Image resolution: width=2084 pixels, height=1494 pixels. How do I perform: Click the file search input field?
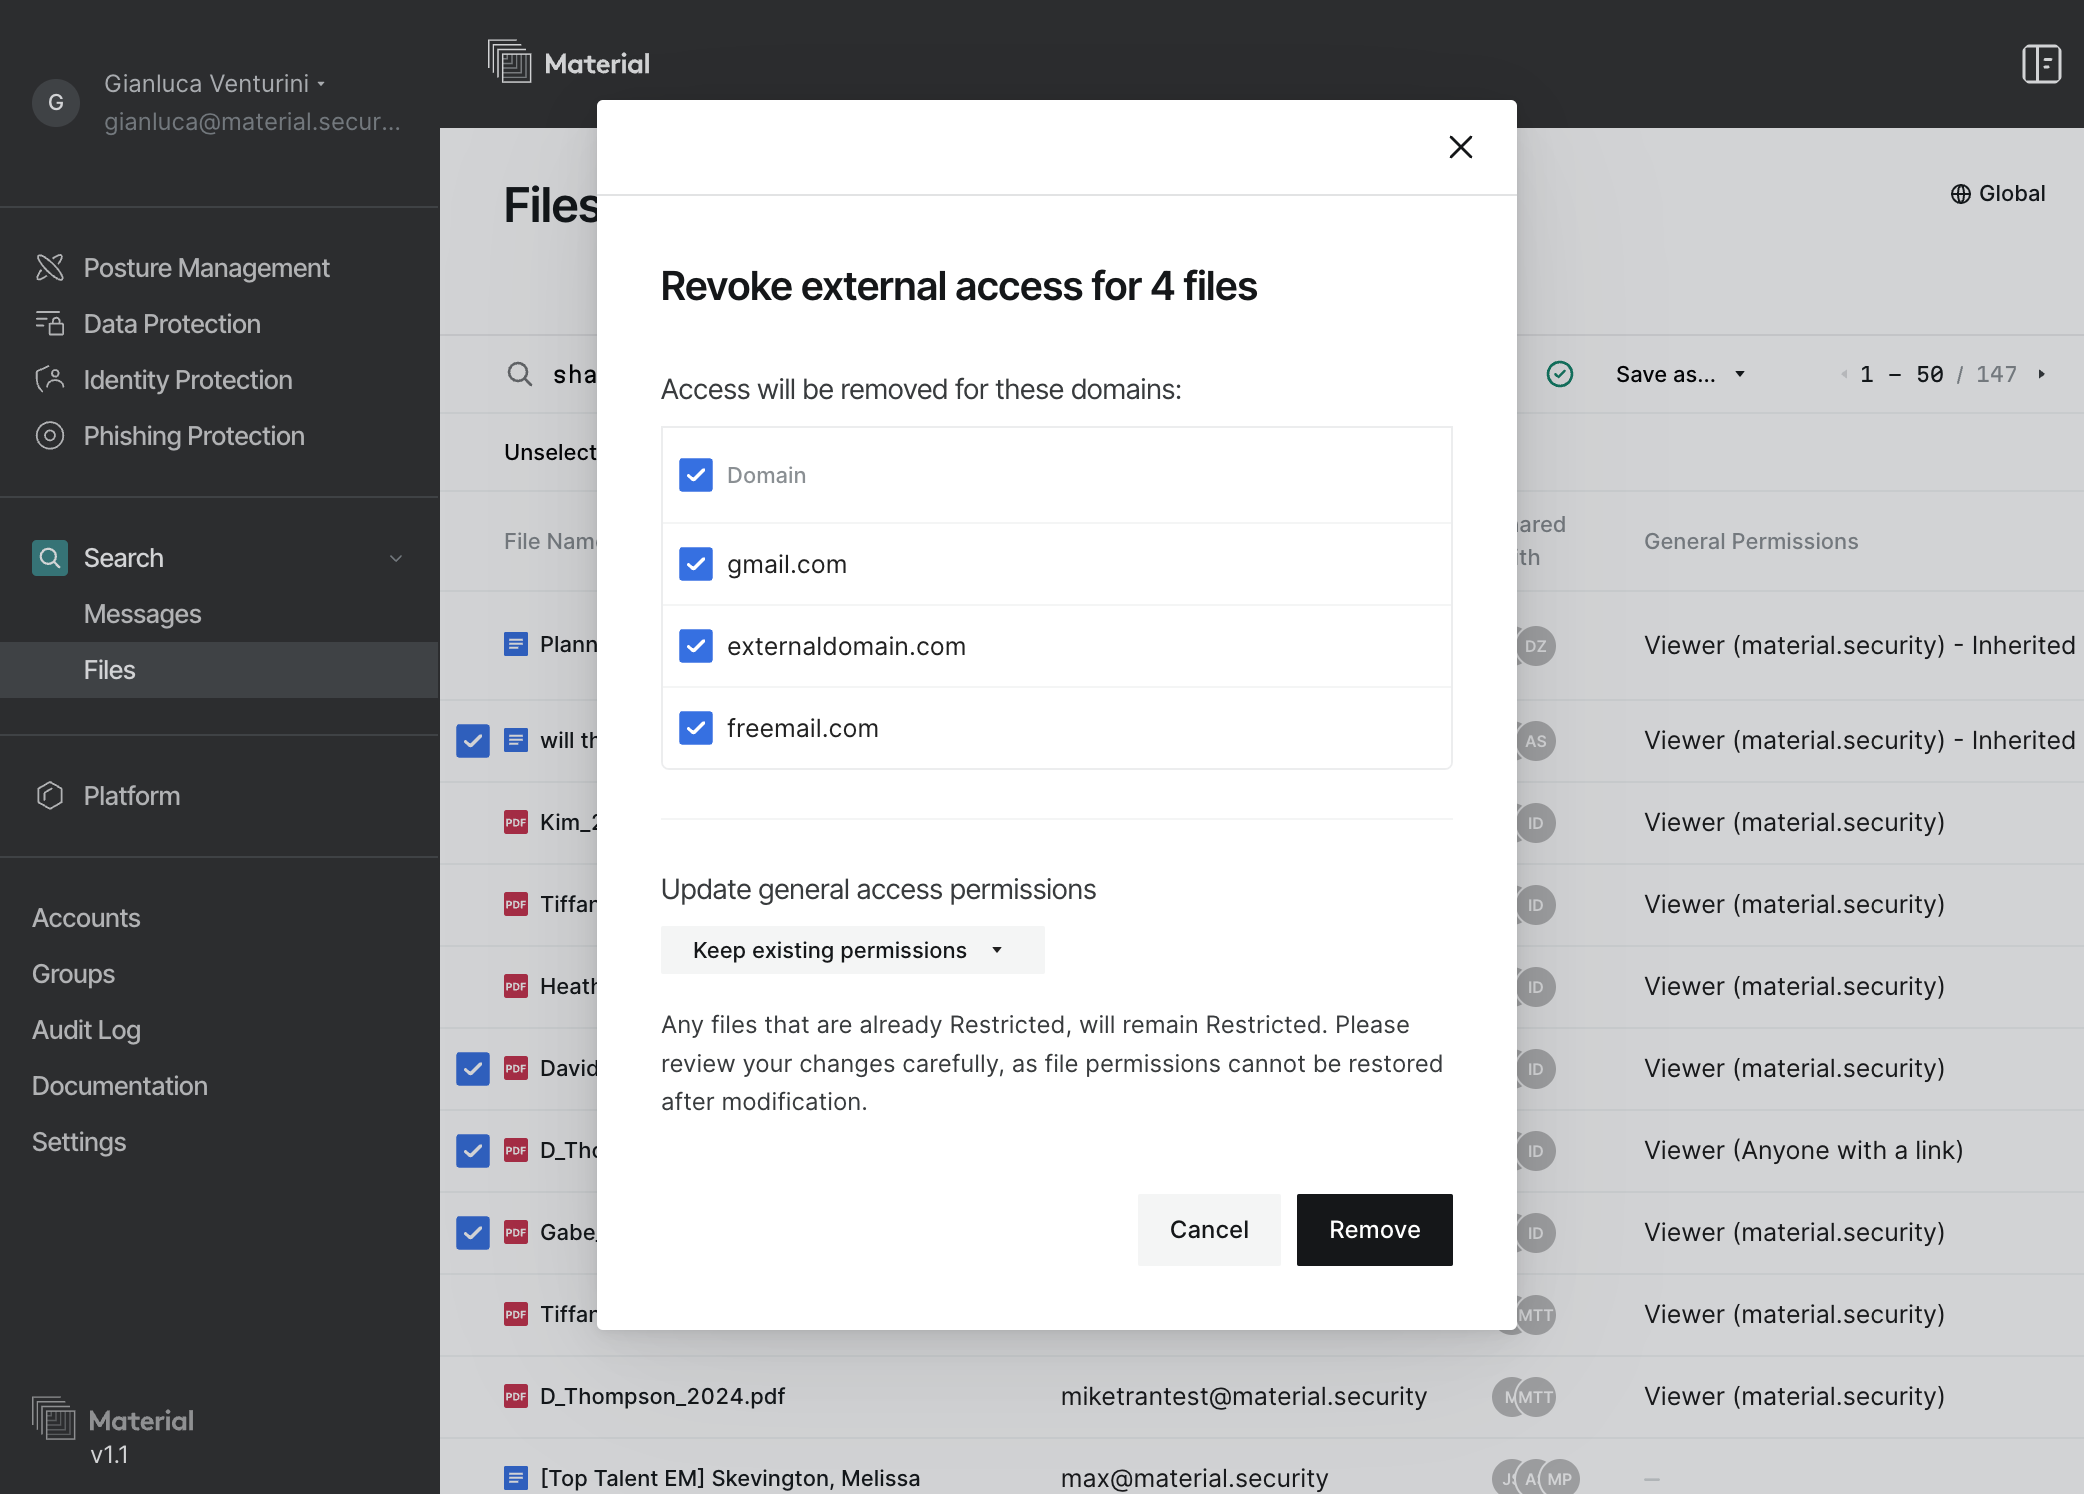coord(575,374)
